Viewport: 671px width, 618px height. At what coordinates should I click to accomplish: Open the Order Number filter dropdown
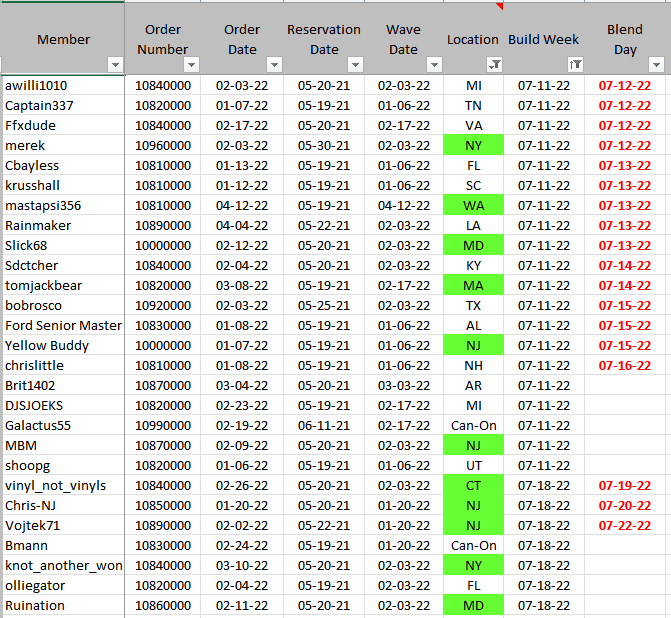[x=191, y=65]
